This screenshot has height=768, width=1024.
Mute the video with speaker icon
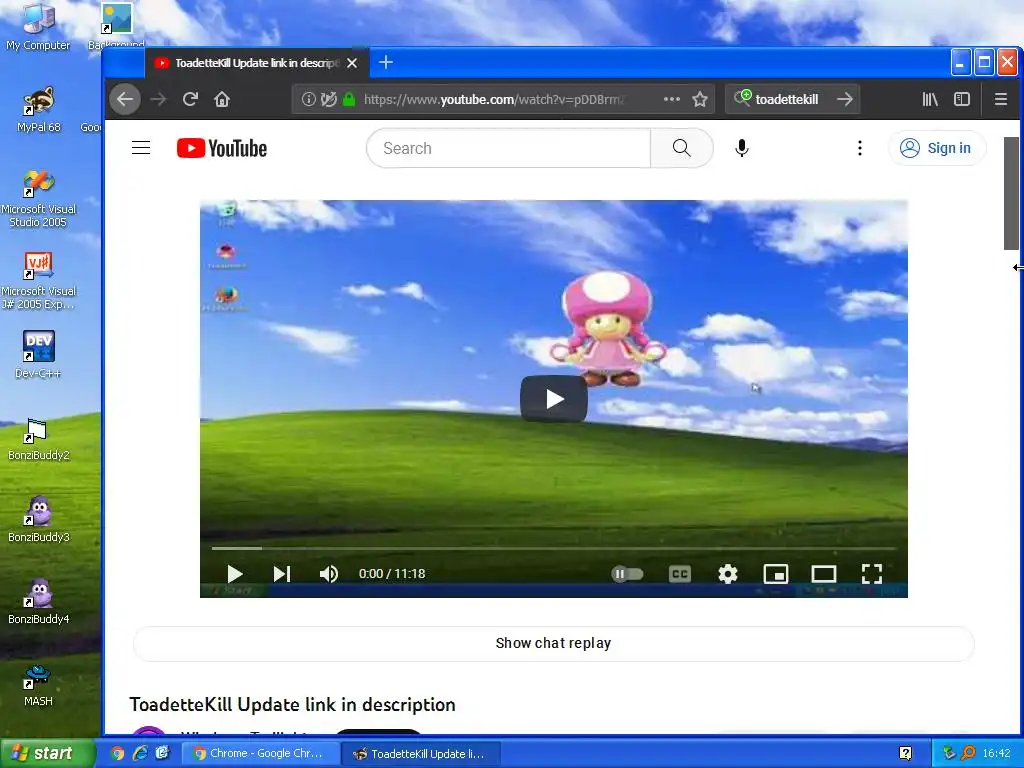point(328,574)
